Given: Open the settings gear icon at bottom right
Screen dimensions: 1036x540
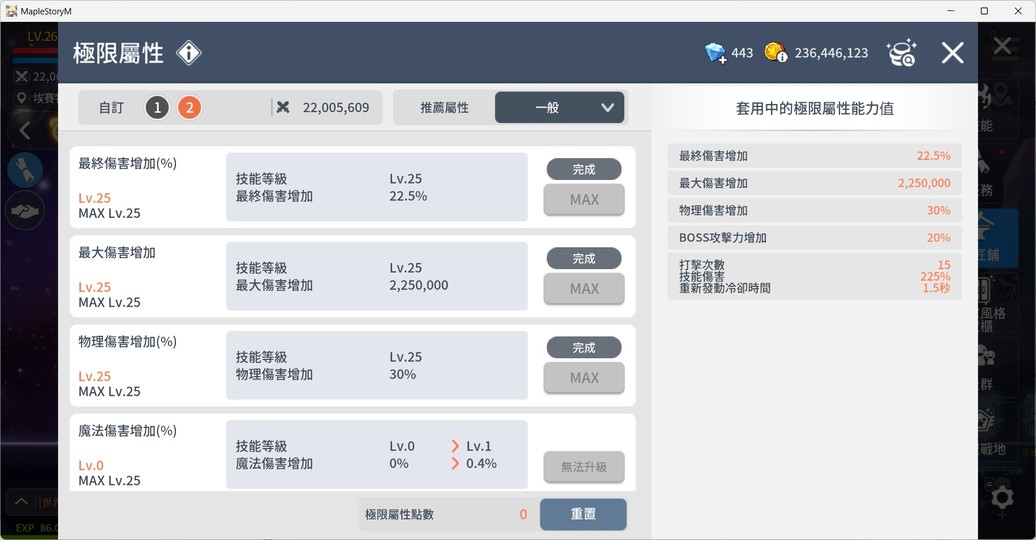Looking at the screenshot, I should (x=1002, y=497).
